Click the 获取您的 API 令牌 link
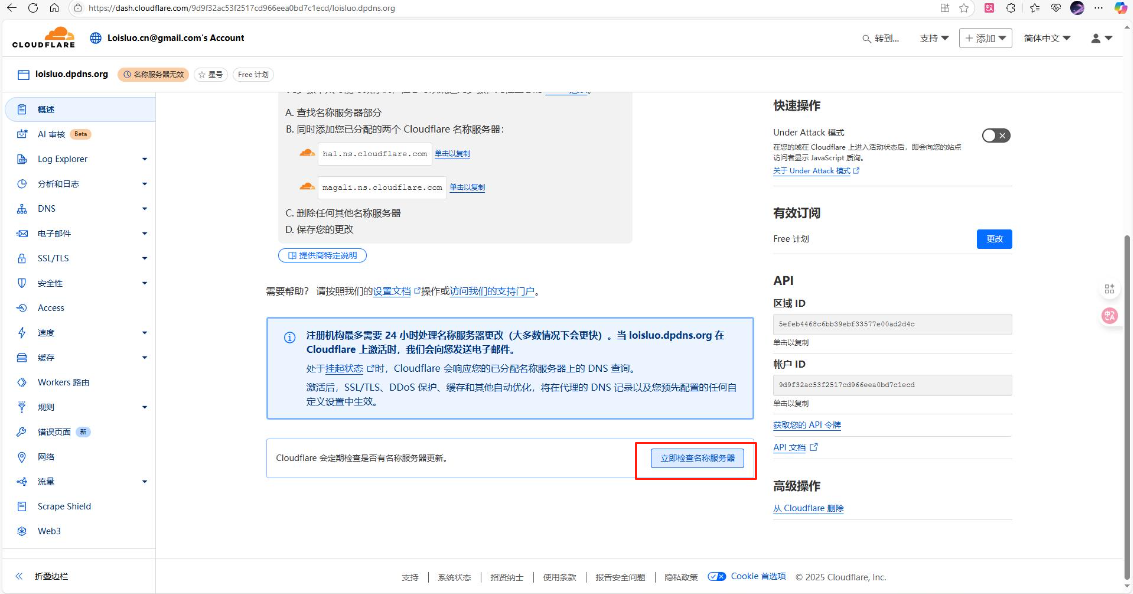1133x594 pixels. pos(806,425)
